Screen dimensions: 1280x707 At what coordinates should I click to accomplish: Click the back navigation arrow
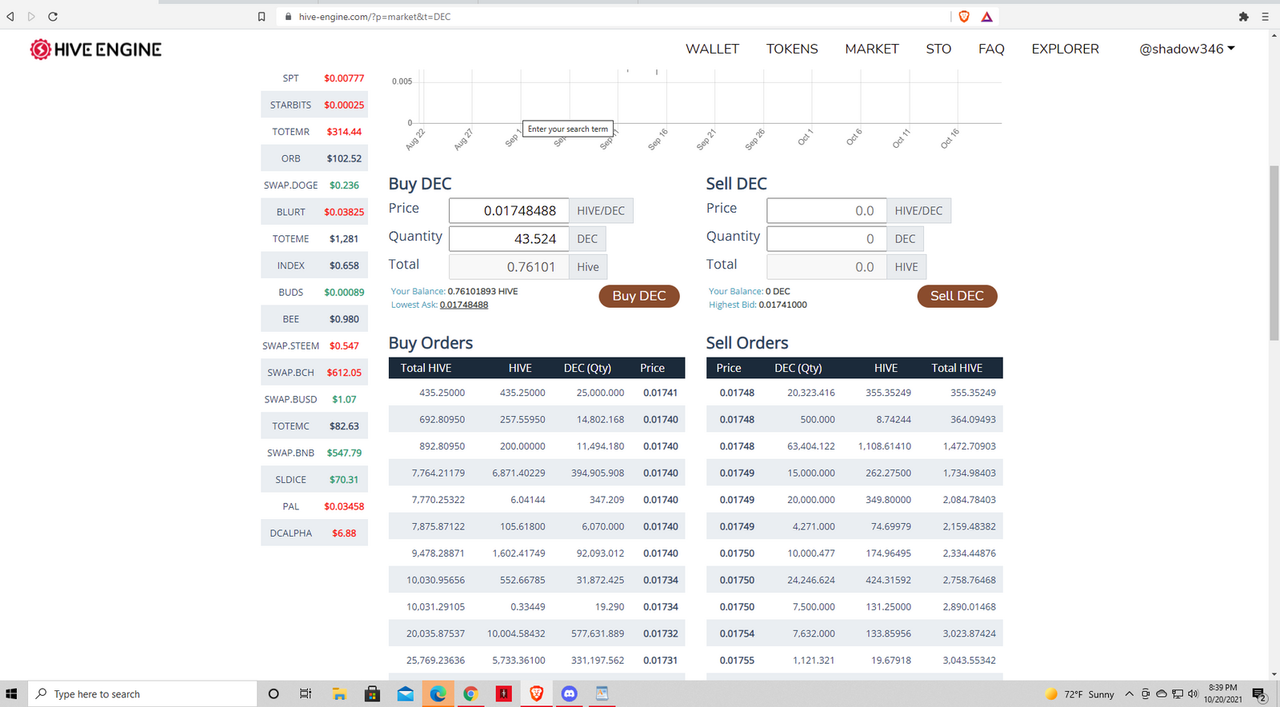[x=10, y=16]
